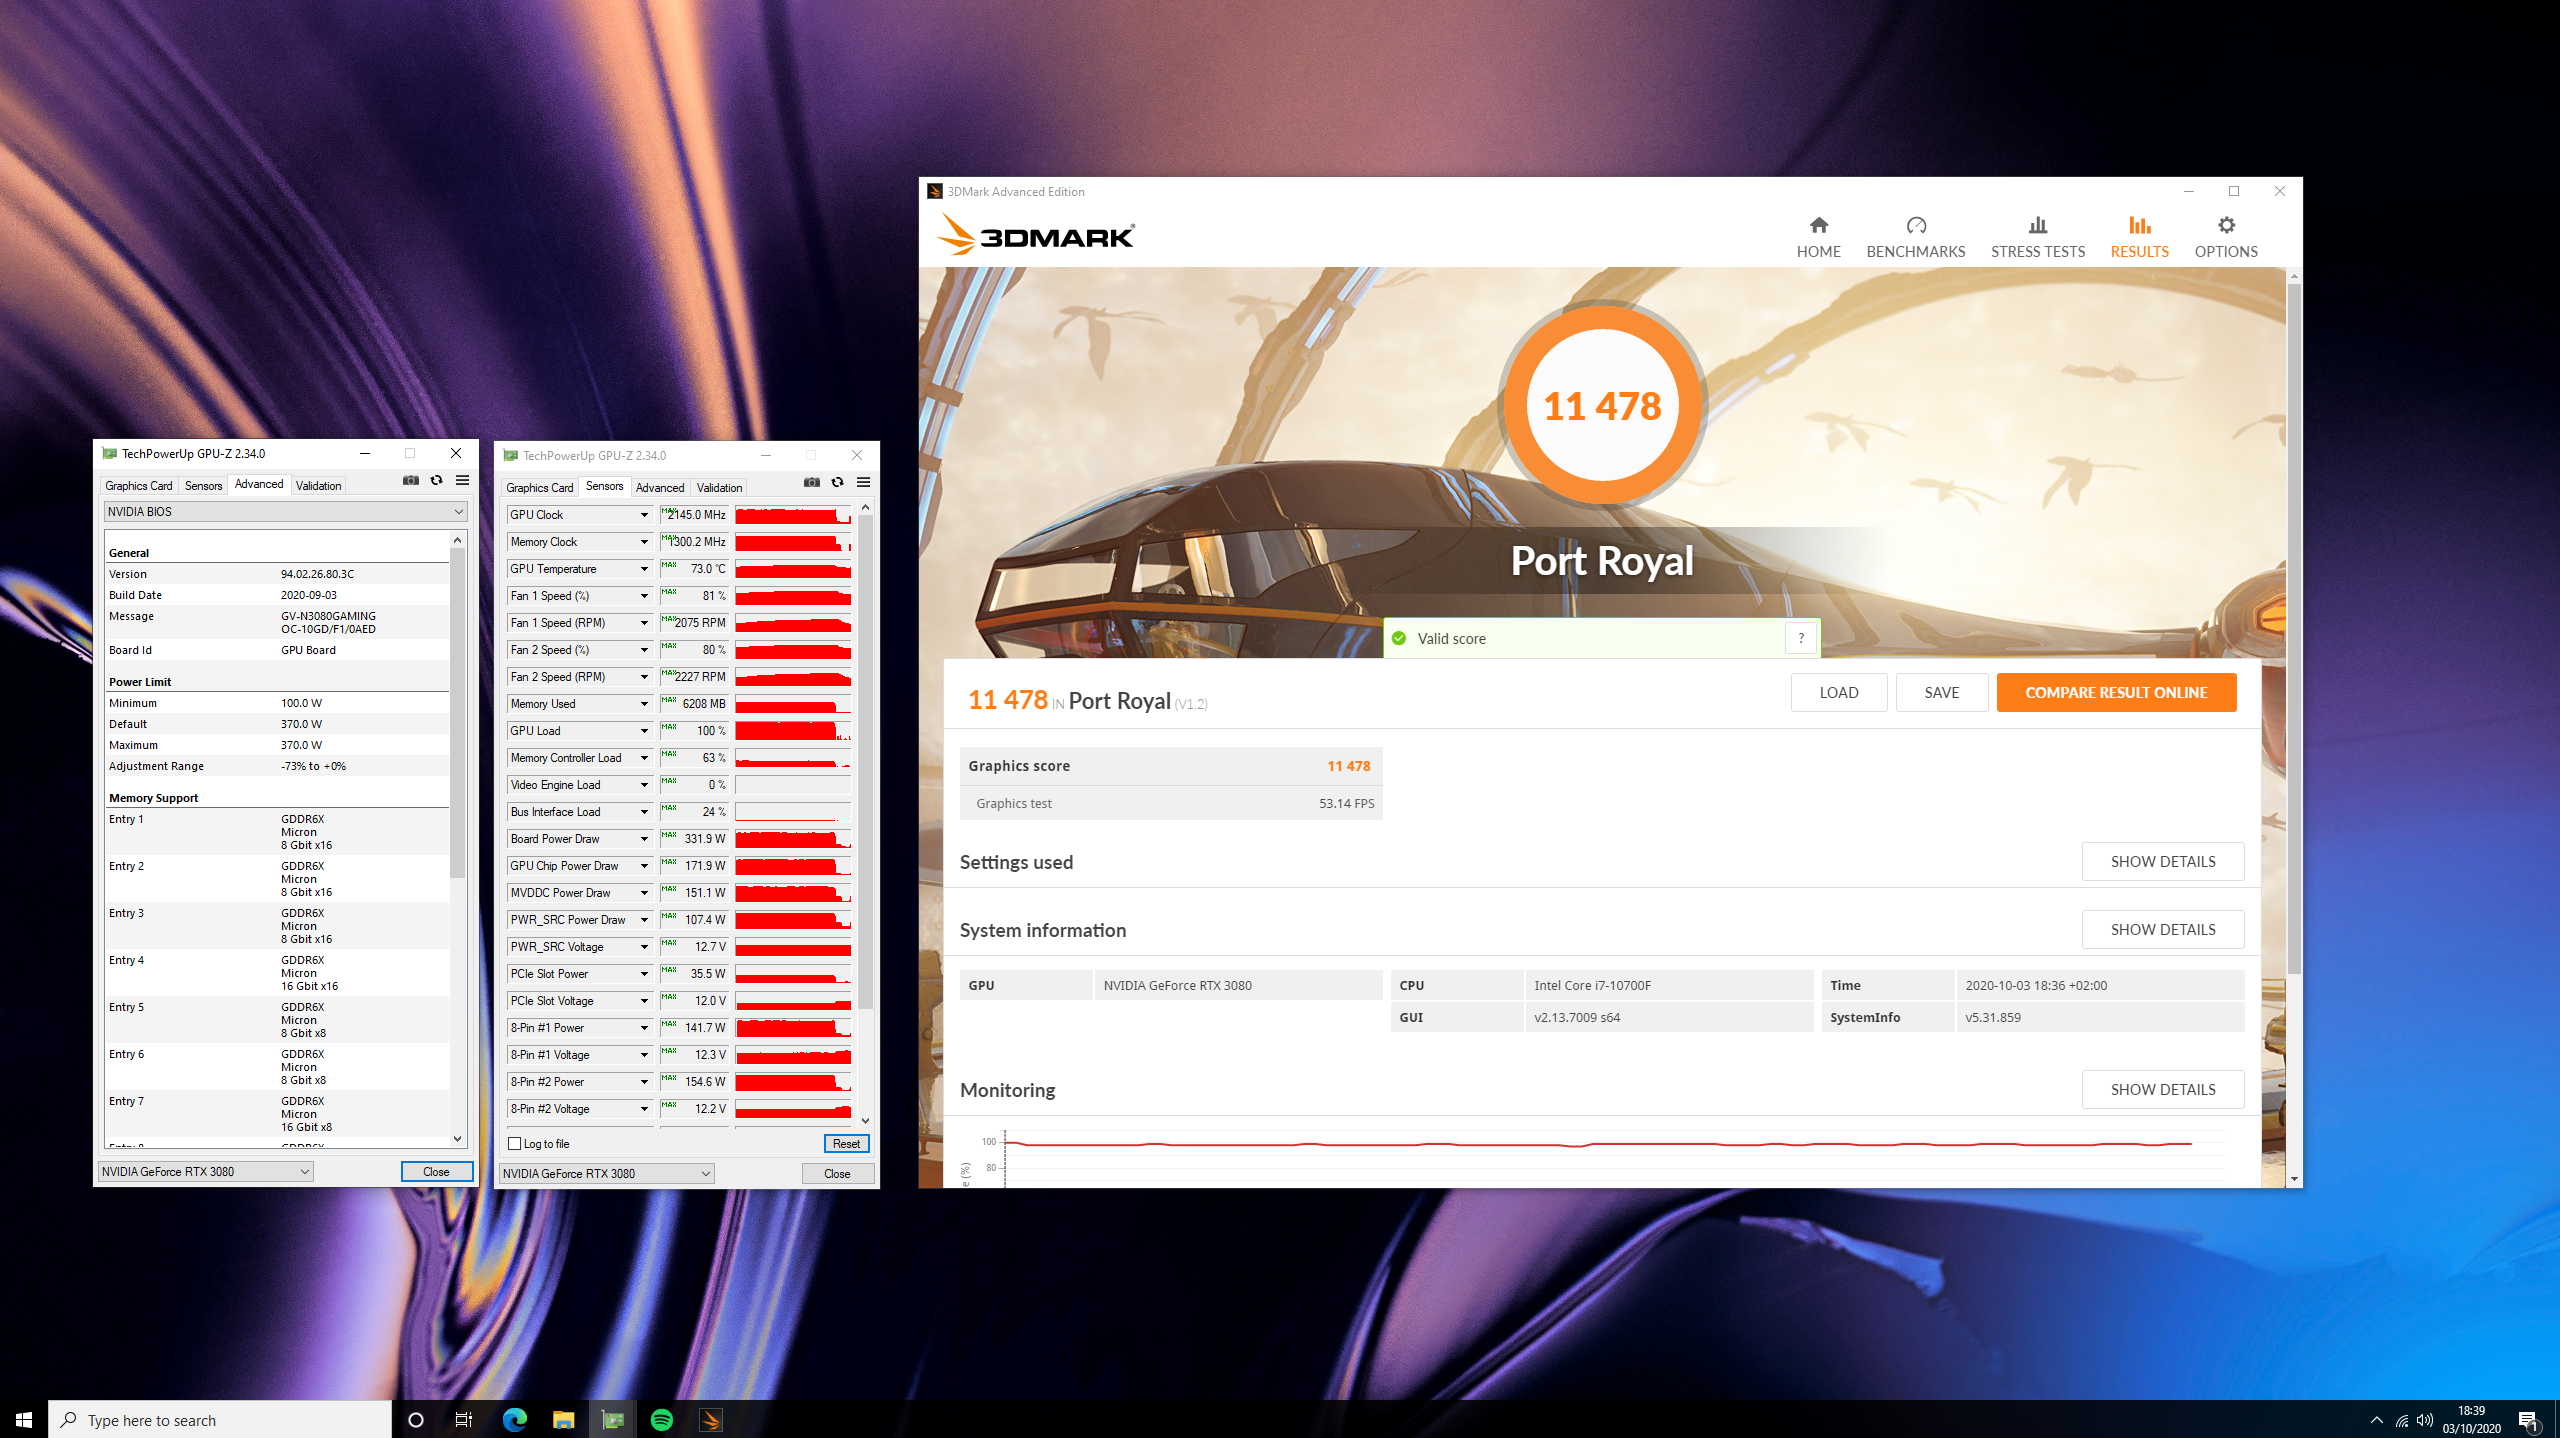This screenshot has width=2560, height=1438.
Task: Reset the GPU-Z sensor readings
Action: pos(846,1143)
